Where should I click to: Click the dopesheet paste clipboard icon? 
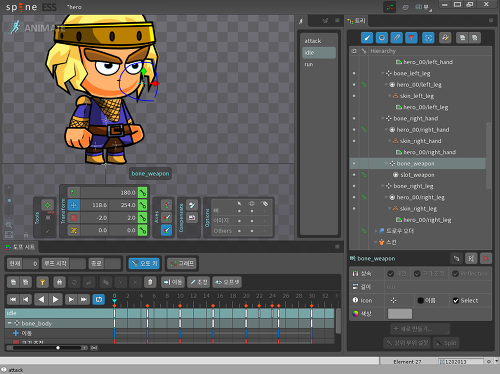[x=150, y=282]
